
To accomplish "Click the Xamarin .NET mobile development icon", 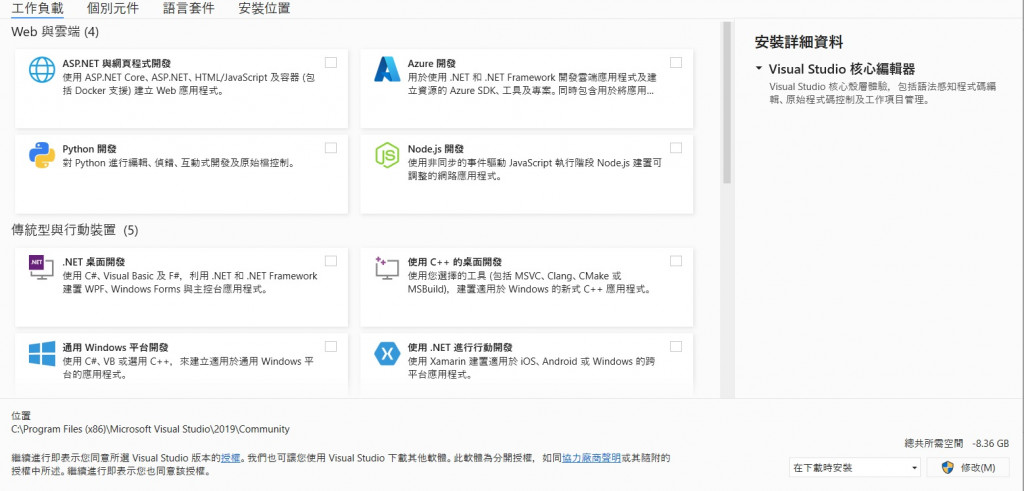I will (x=387, y=353).
